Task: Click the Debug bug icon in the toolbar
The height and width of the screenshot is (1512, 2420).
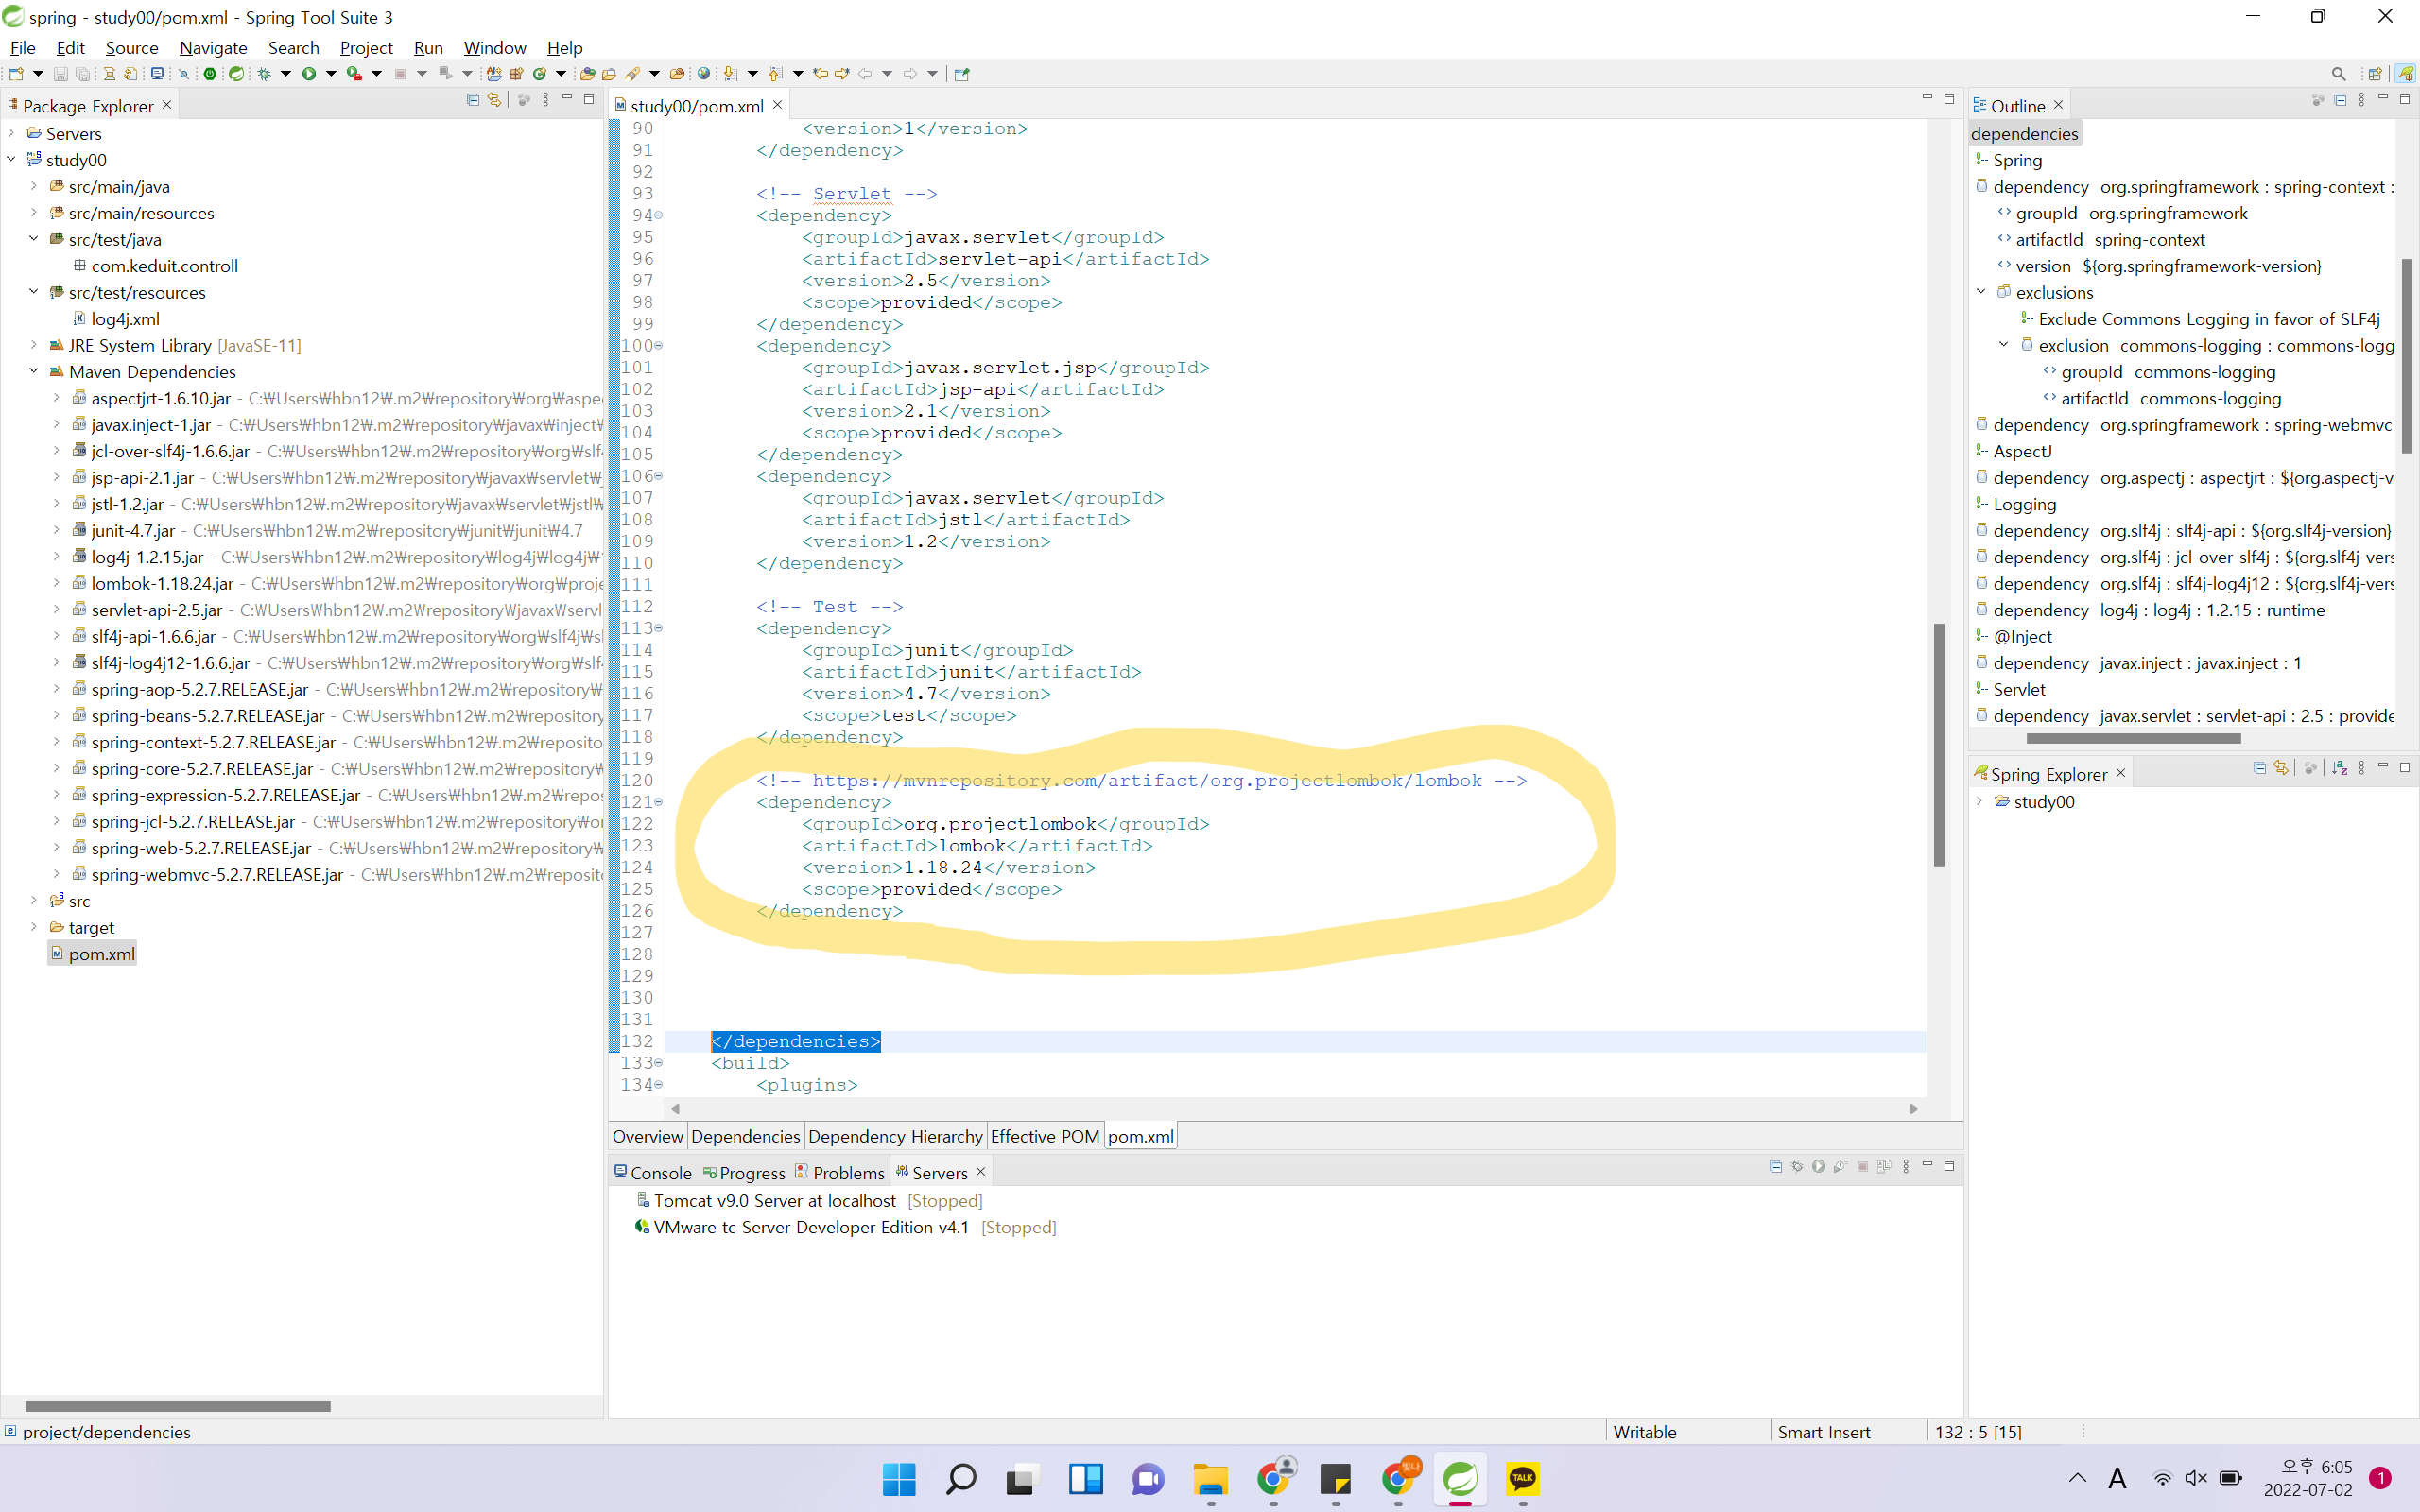Action: point(264,74)
